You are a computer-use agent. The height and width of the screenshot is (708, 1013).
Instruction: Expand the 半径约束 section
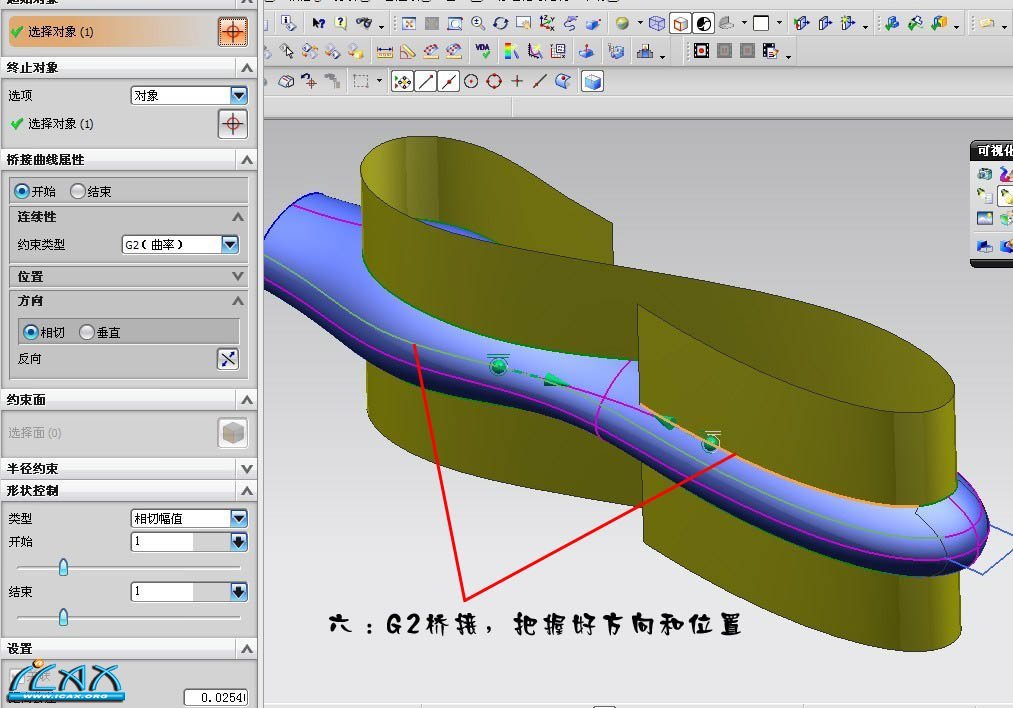[x=246, y=468]
